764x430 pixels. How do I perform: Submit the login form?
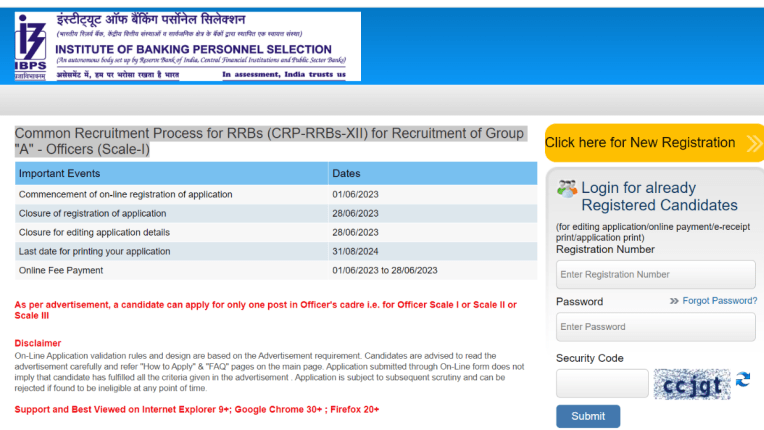click(x=588, y=416)
